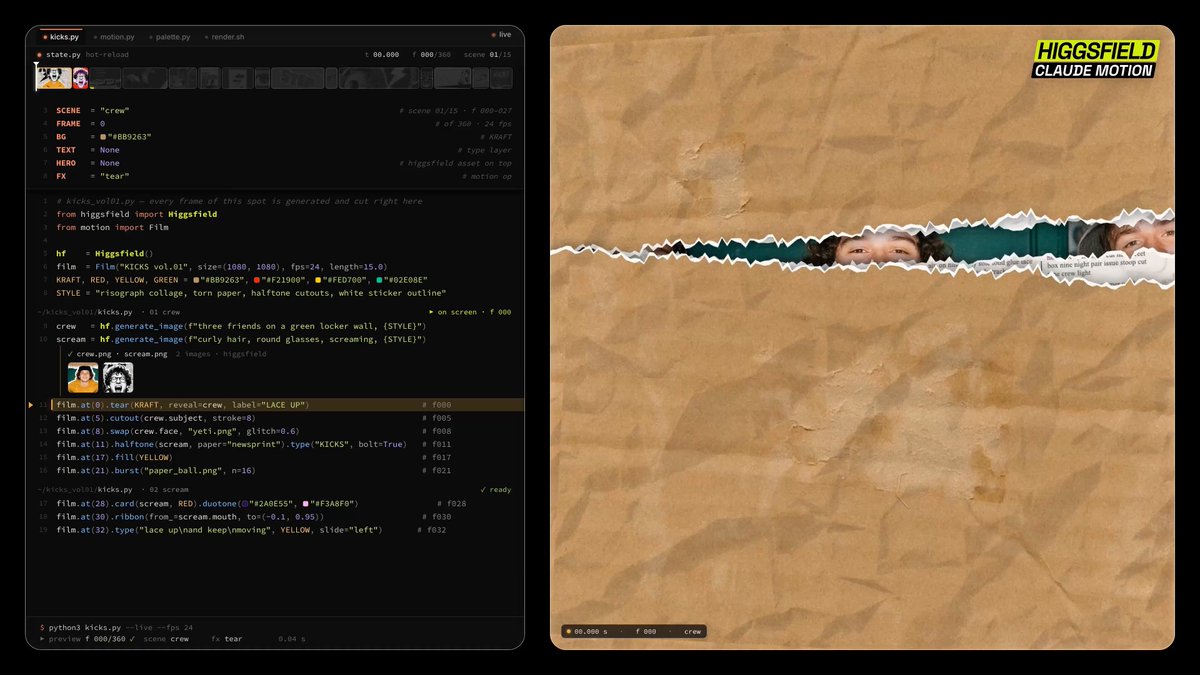1200x675 pixels.
Task: Click the BG #BB9263 color swatch
Action: click(103, 136)
